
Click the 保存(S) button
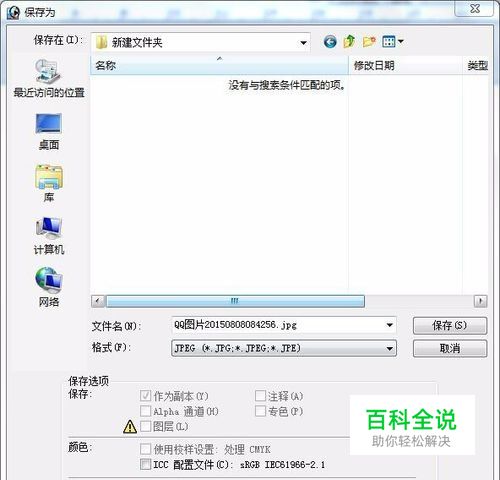click(x=450, y=325)
